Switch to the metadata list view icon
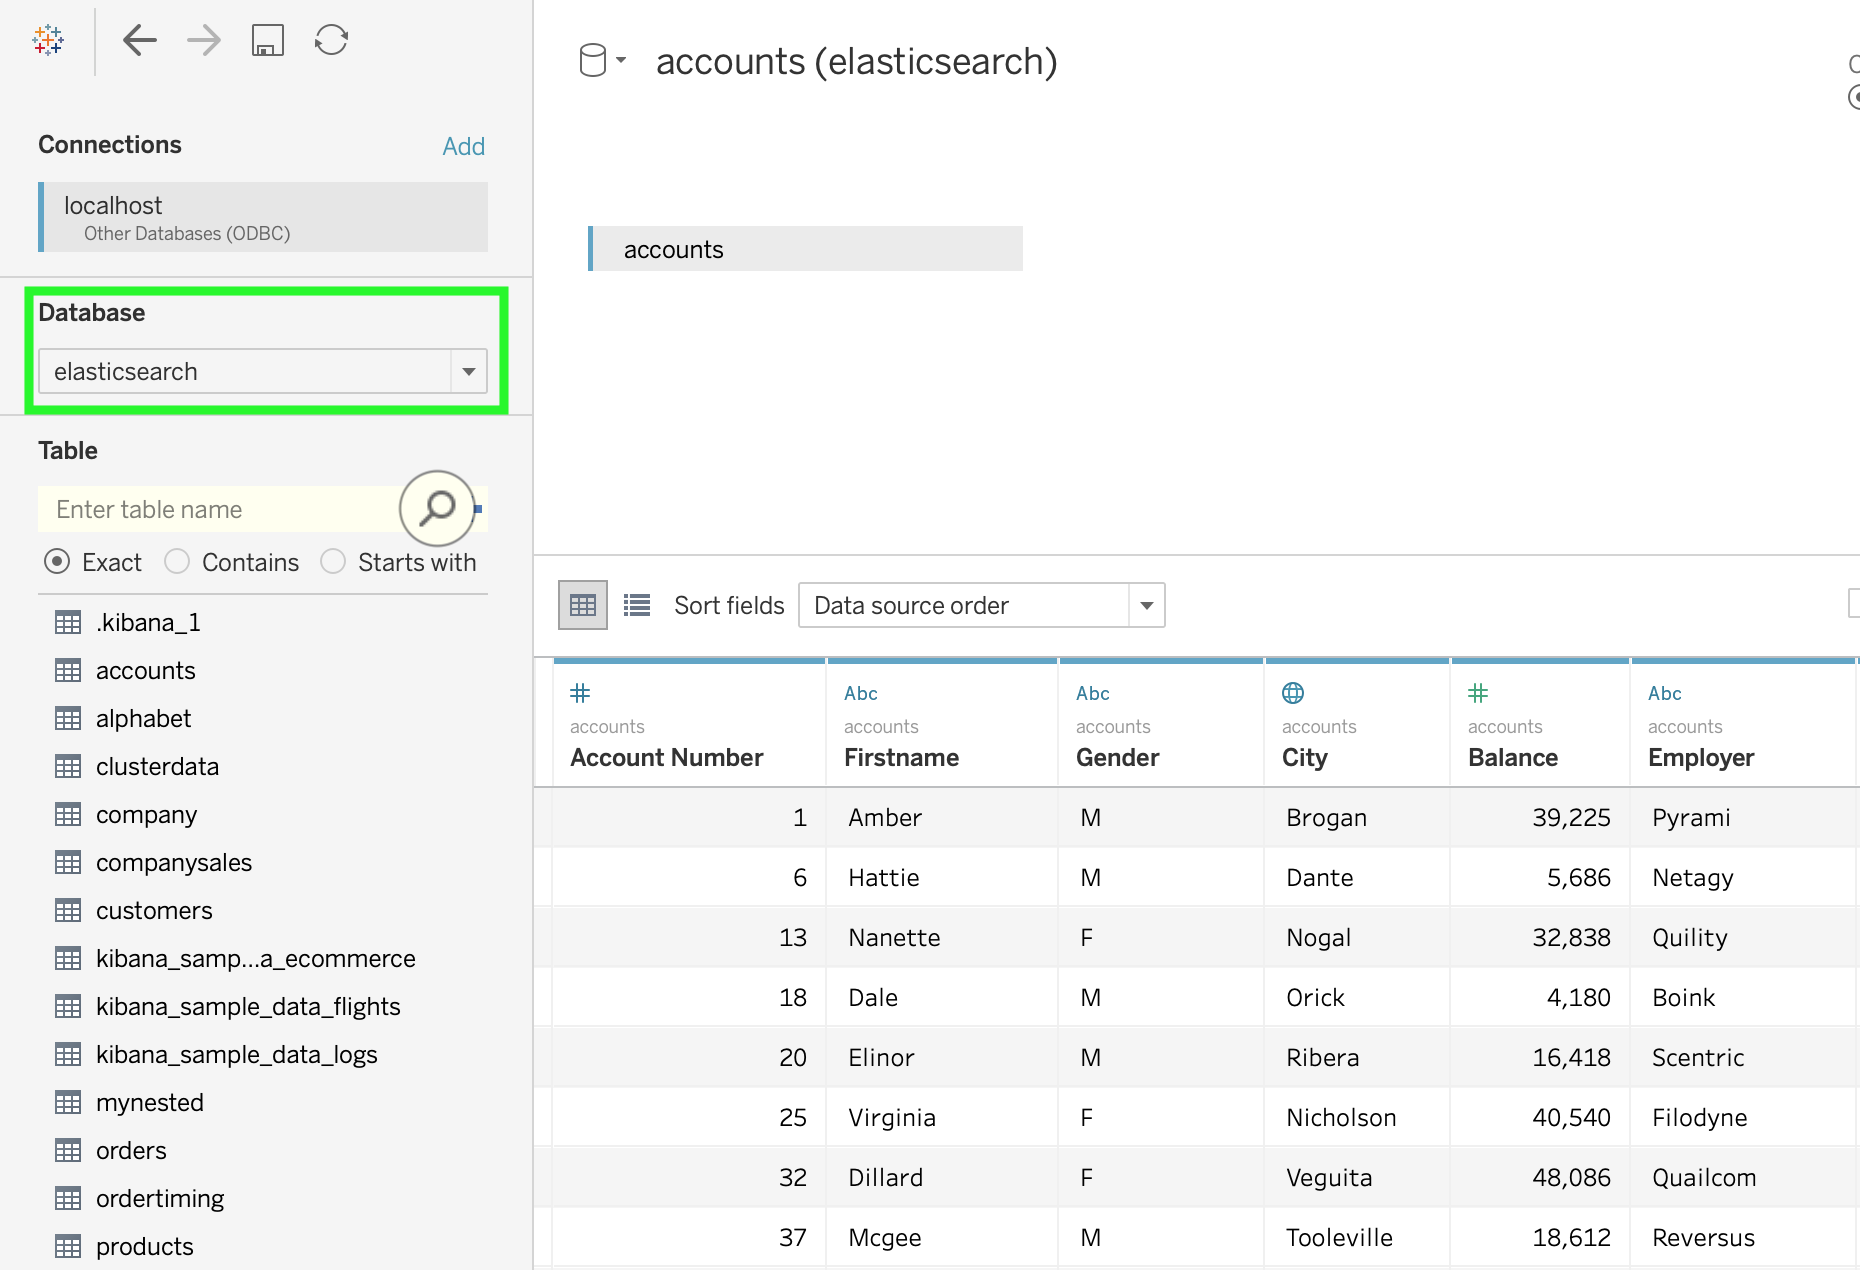Image resolution: width=1860 pixels, height=1270 pixels. [x=636, y=604]
